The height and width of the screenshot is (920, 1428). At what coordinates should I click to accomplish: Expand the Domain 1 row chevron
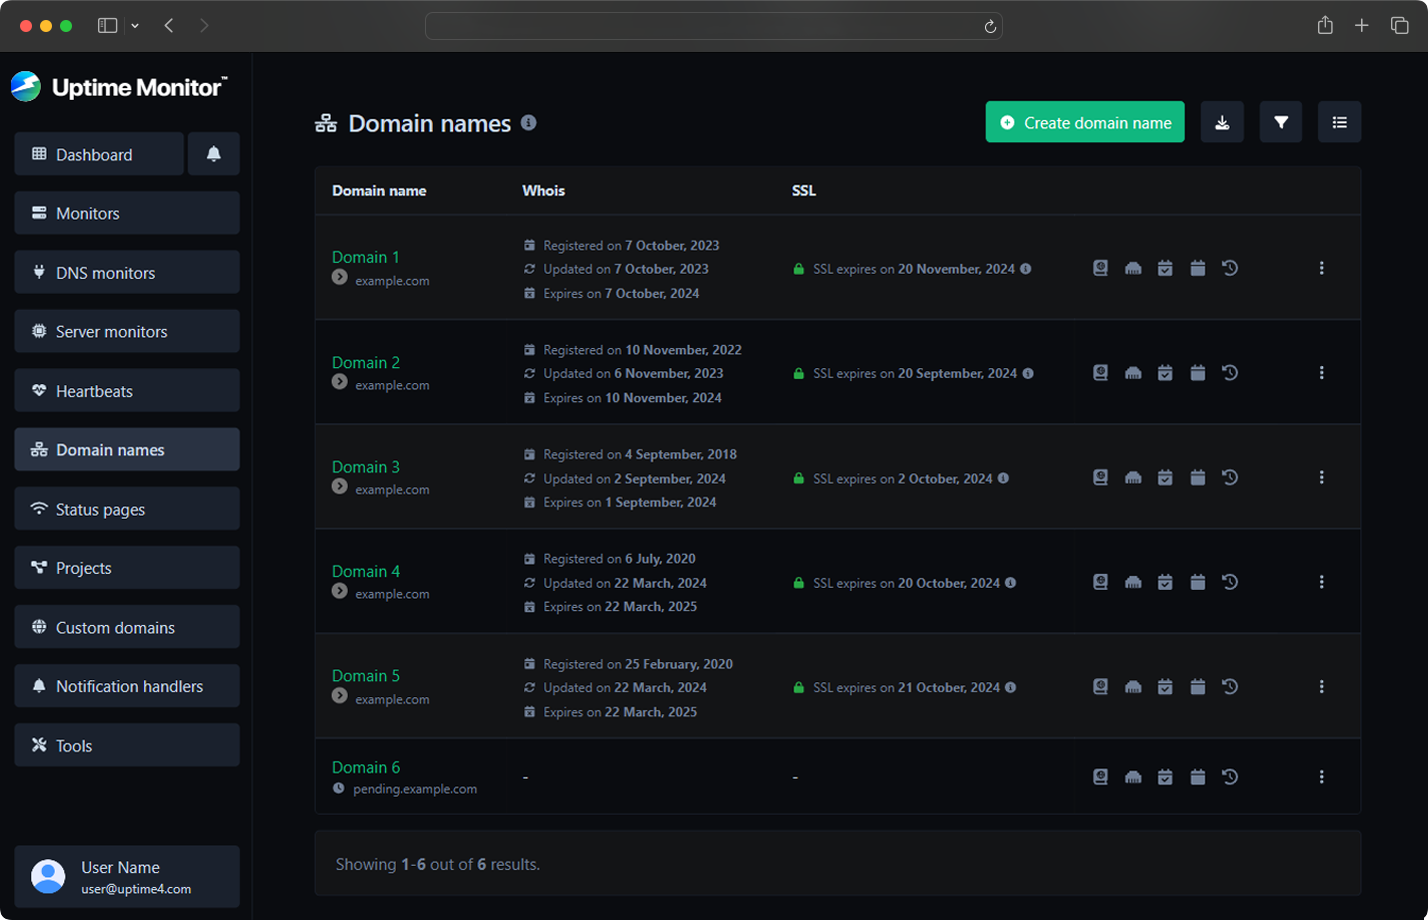[x=337, y=277]
